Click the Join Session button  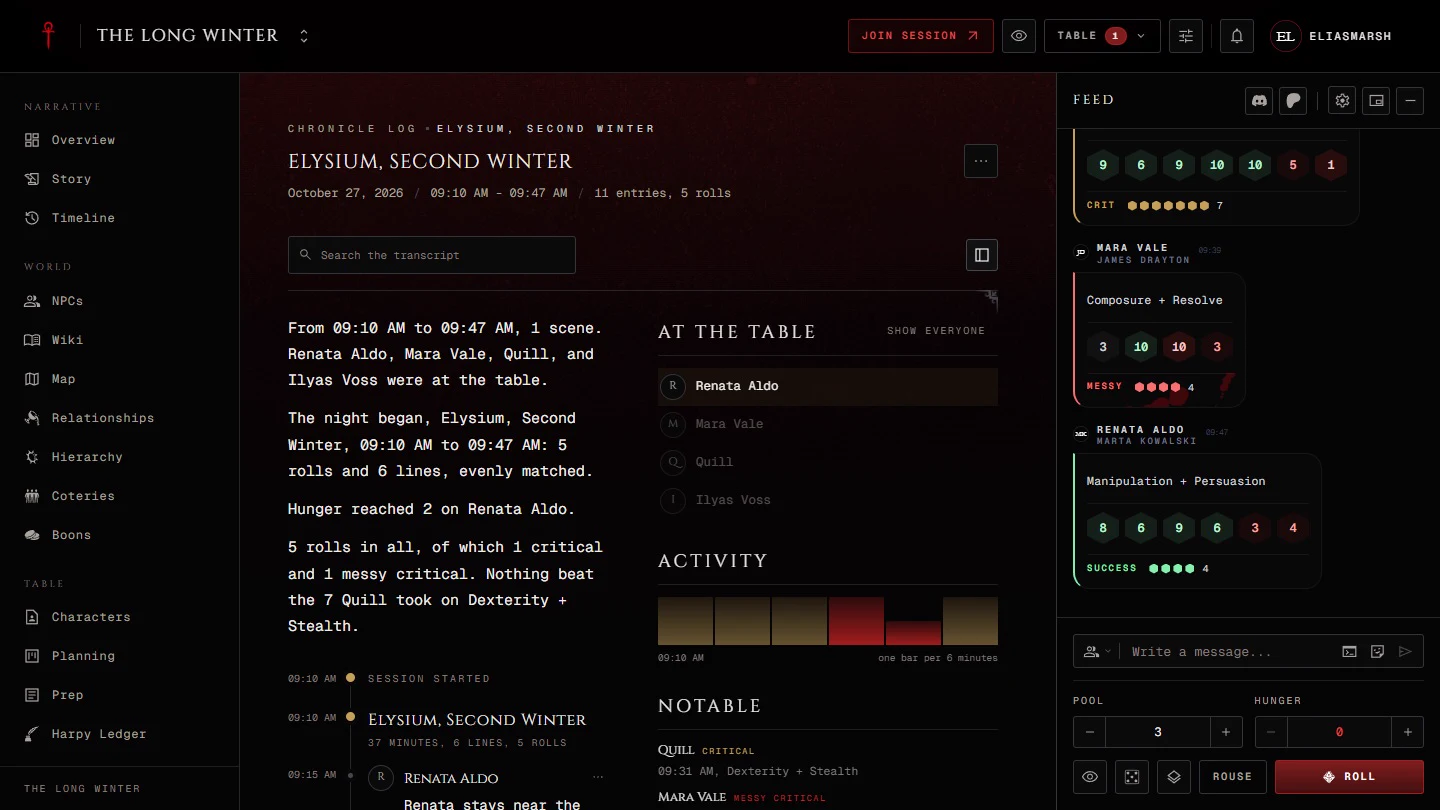(x=921, y=36)
